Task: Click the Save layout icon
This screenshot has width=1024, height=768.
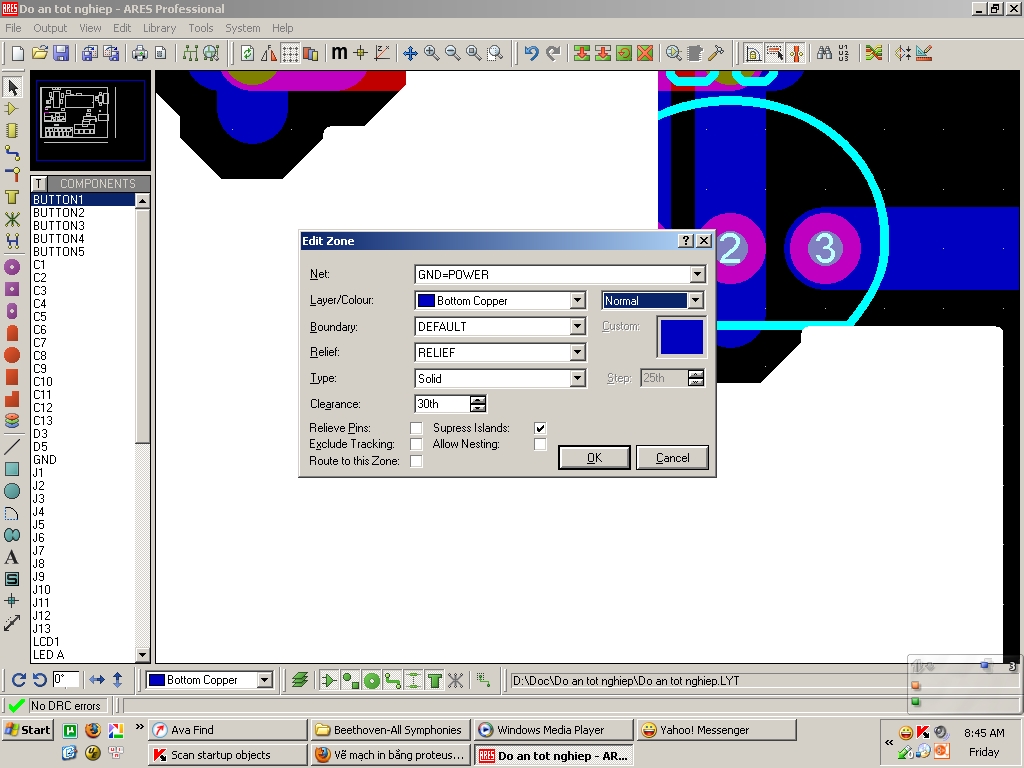Action: click(61, 53)
